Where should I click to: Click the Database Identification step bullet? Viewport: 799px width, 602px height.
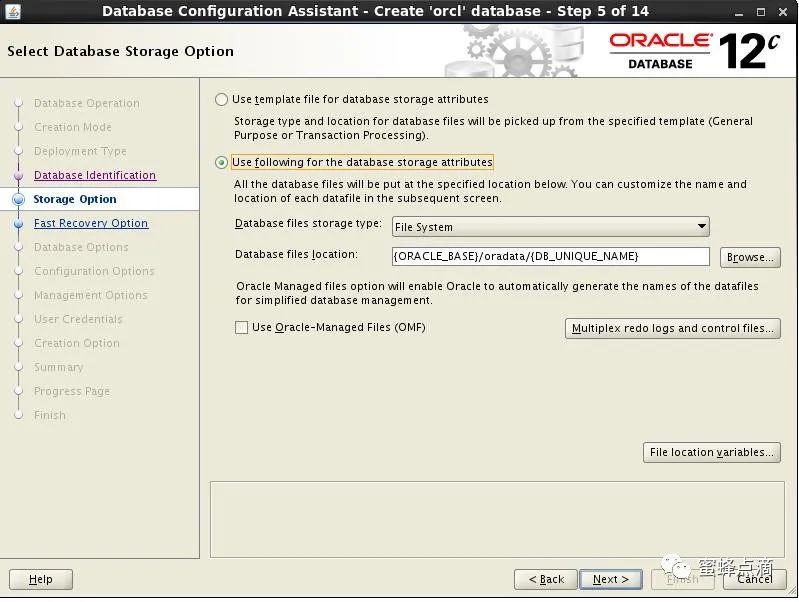coord(18,175)
